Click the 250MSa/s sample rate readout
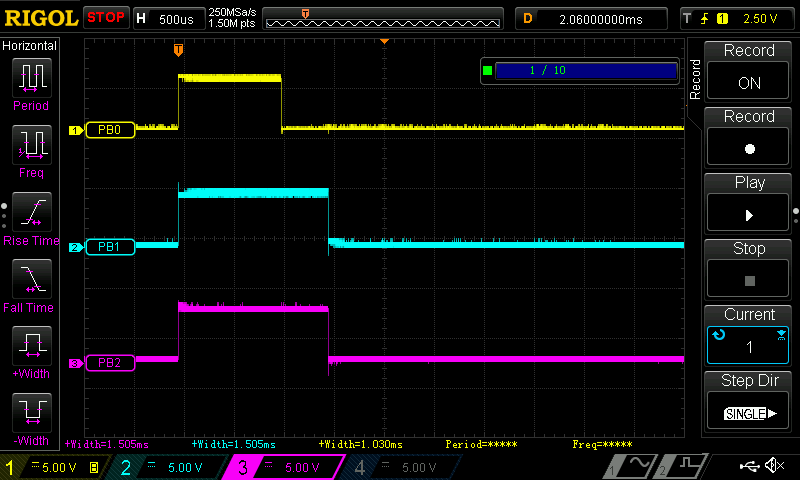Screen dimensions: 800x480 pos(232,12)
